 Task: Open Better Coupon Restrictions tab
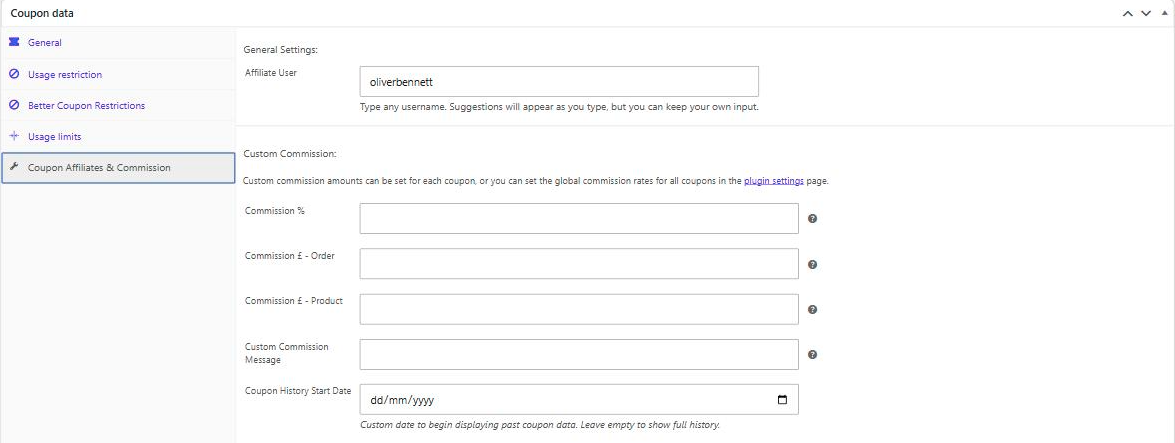(118, 106)
